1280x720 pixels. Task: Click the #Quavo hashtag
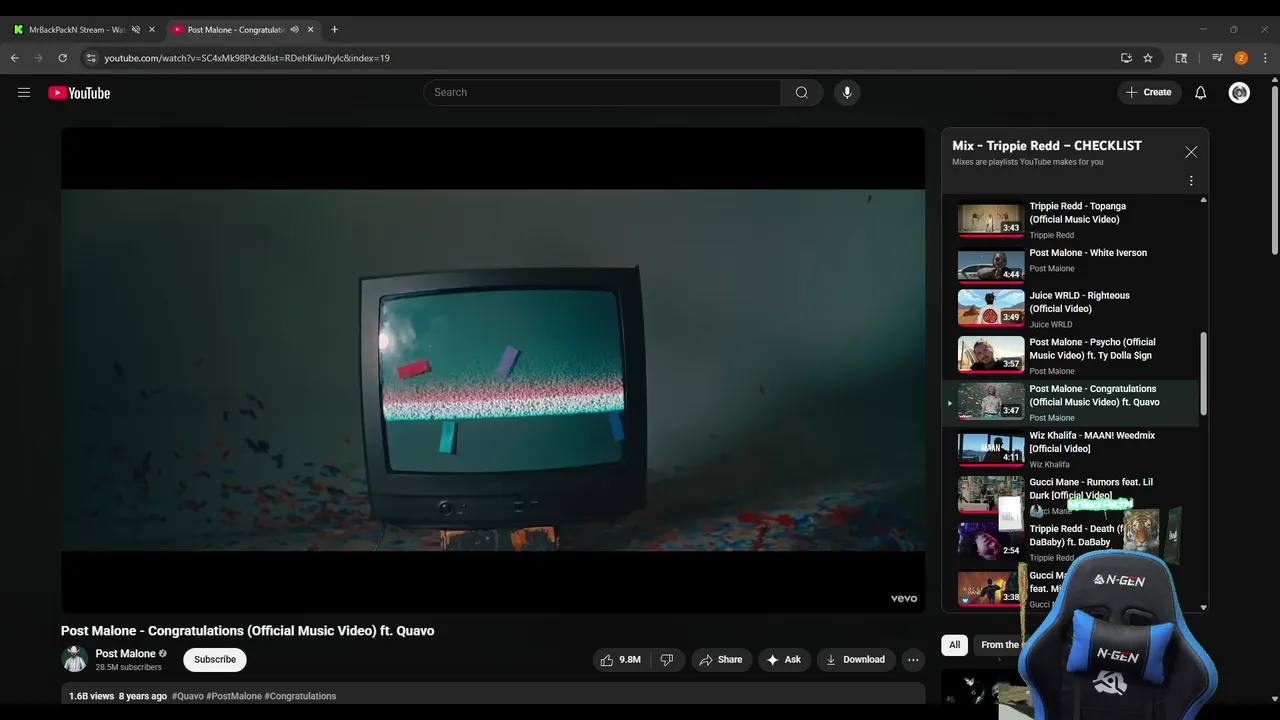(x=187, y=696)
